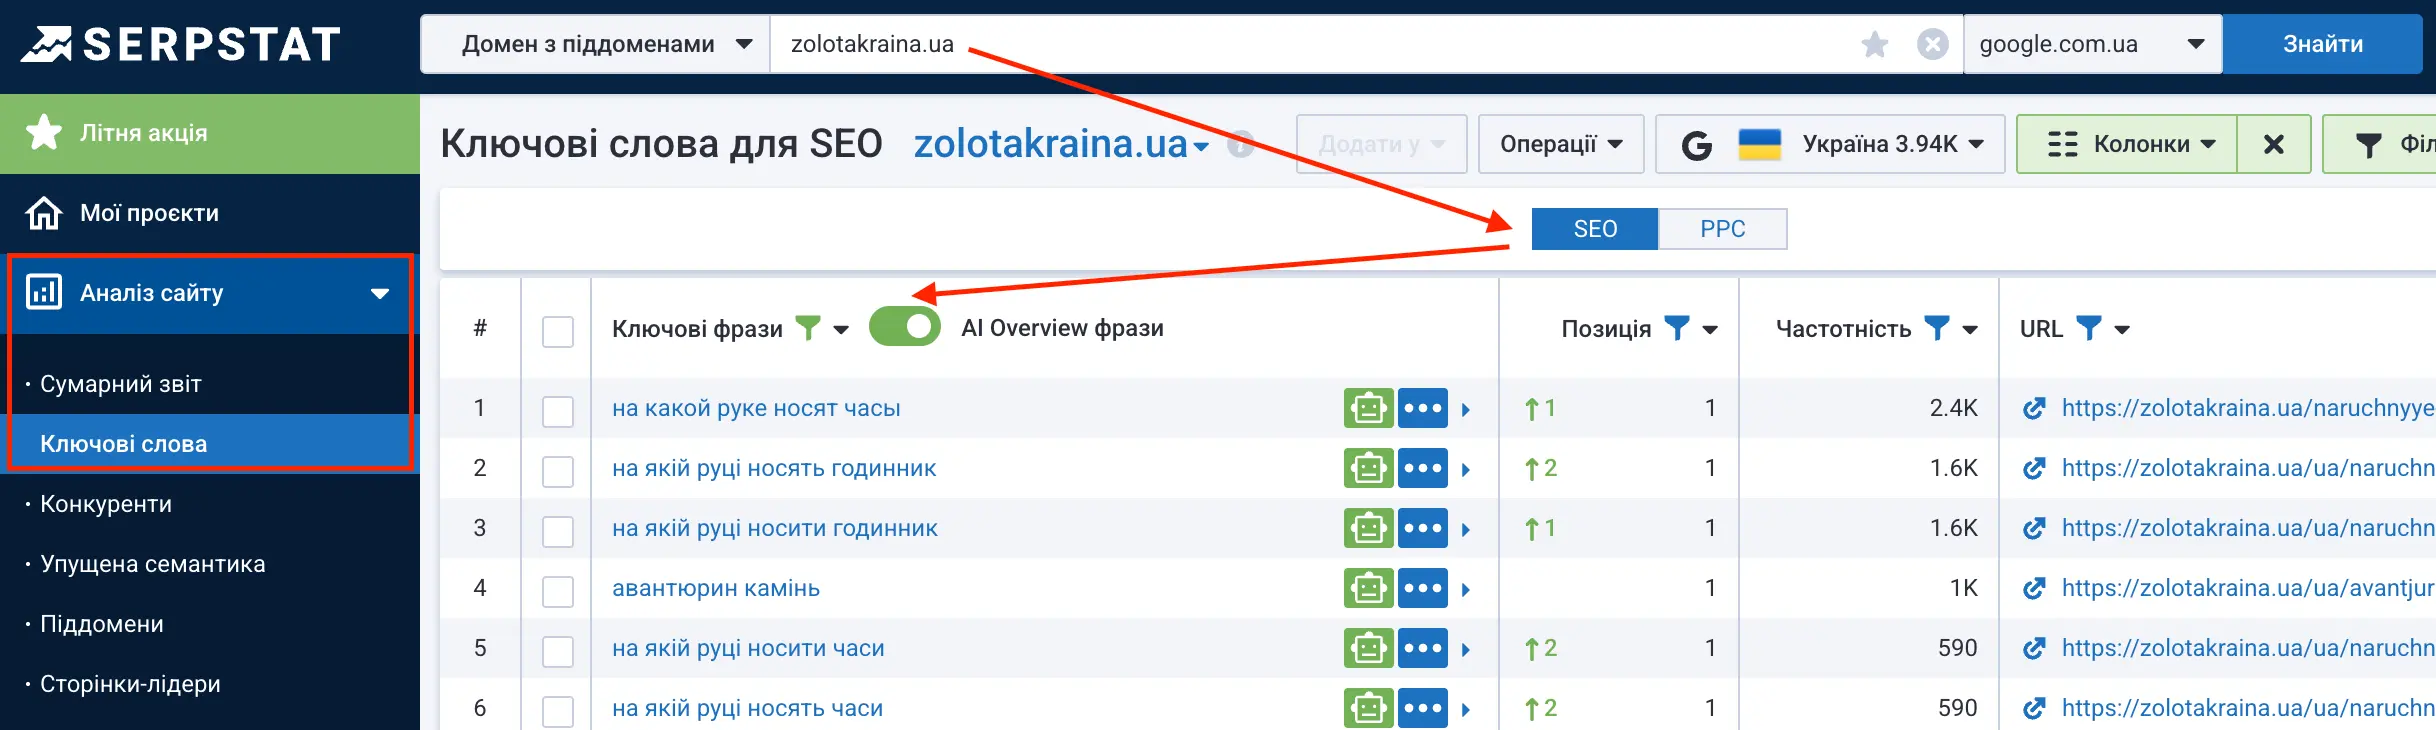Click the help icon beside zolotakraina.ua title
2436x730 pixels.
click(1241, 144)
